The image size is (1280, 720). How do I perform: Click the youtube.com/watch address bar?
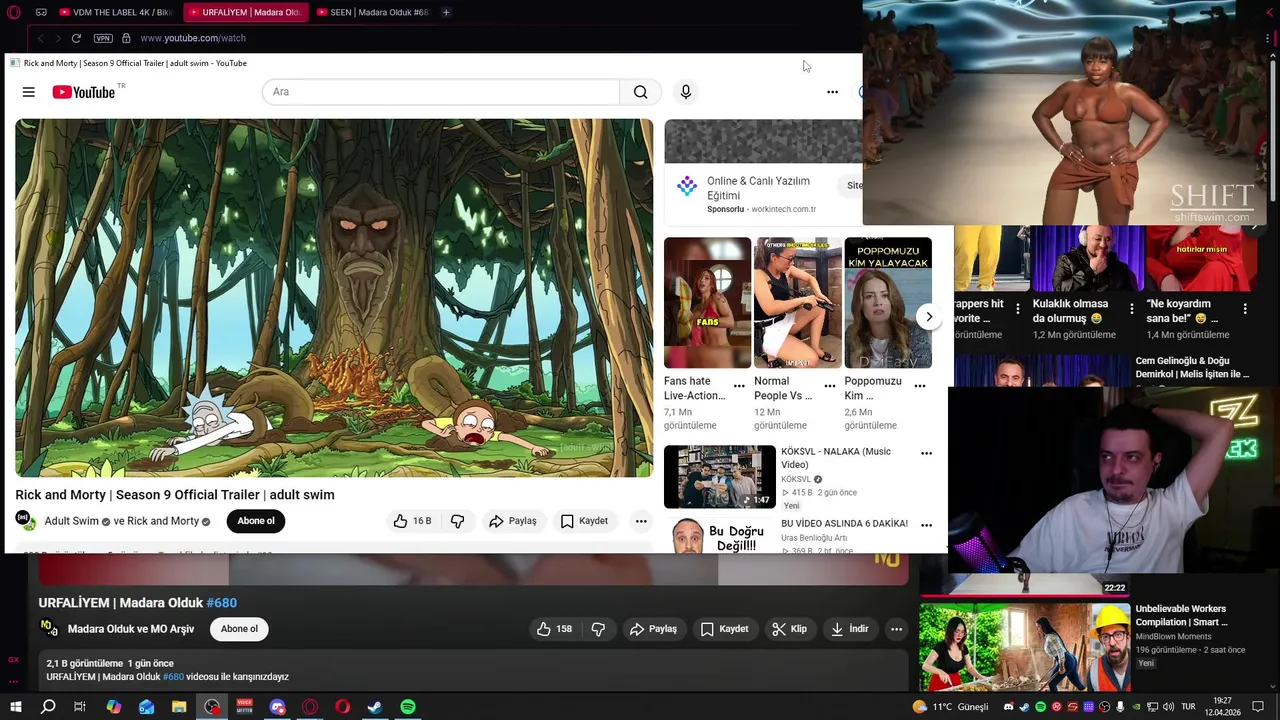click(x=193, y=38)
